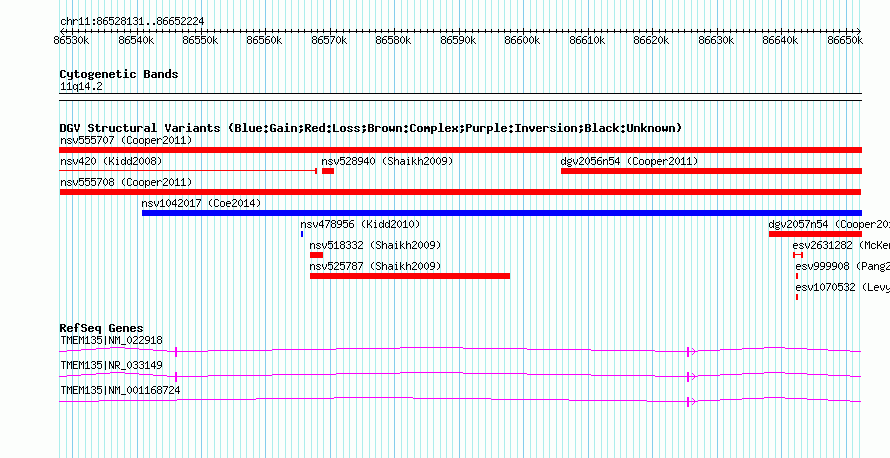
Task: Click the NR_033149 first exon marker
Action: pos(176,376)
